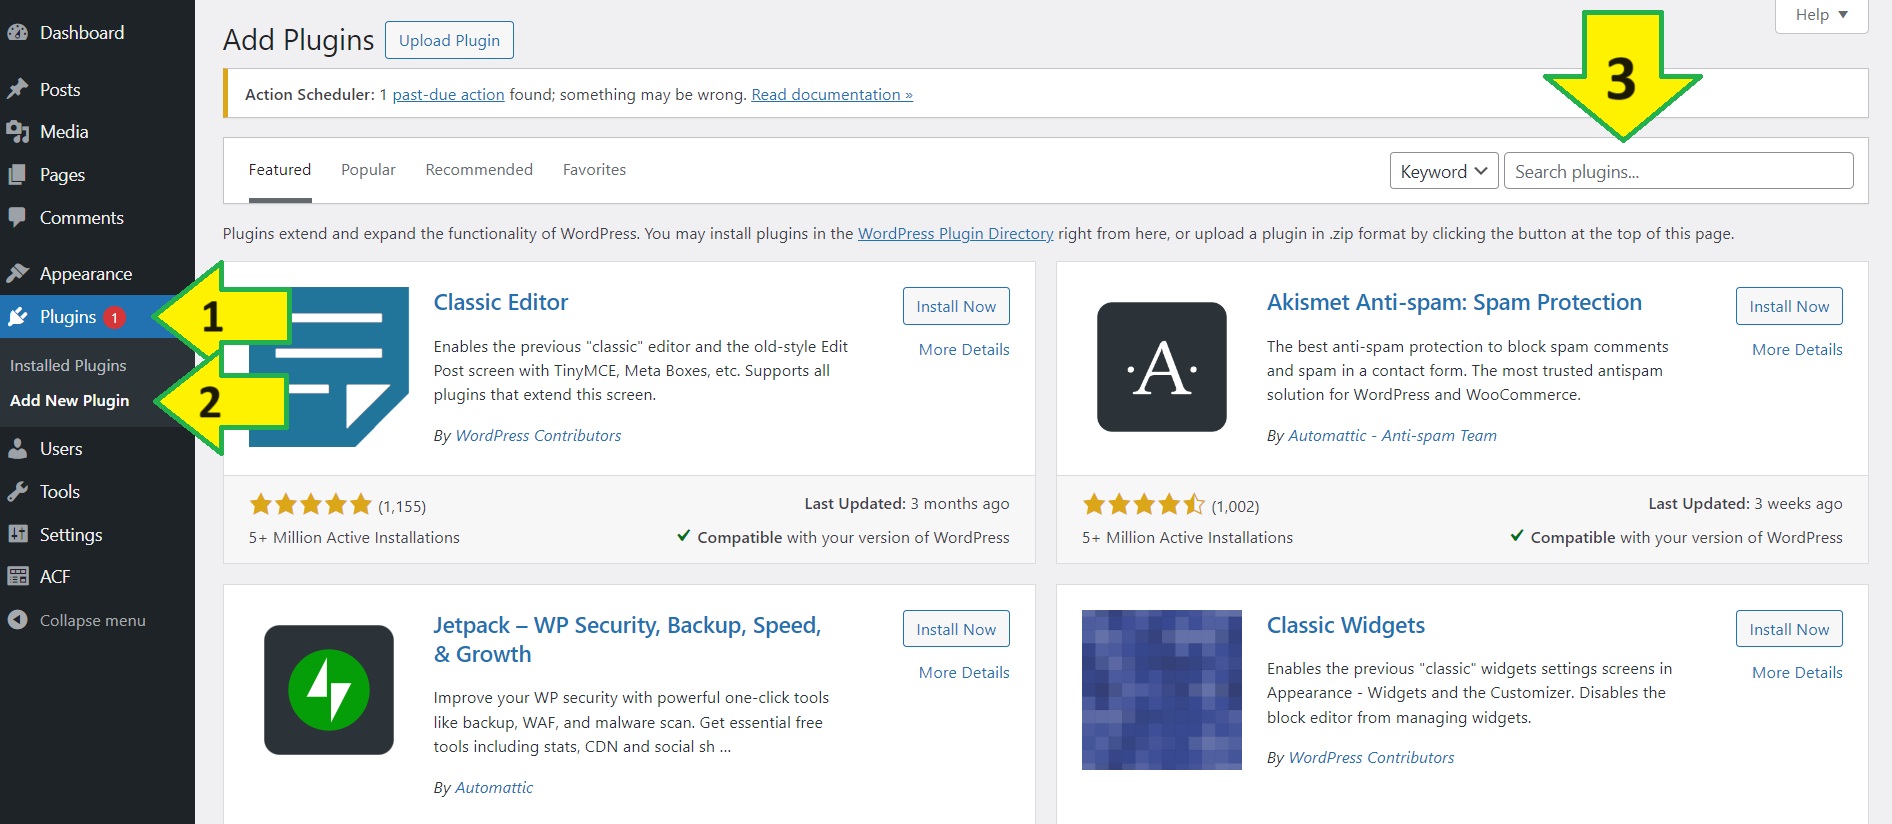
Task: Open Automattic - Anti-spam Team author link
Action: point(1392,435)
